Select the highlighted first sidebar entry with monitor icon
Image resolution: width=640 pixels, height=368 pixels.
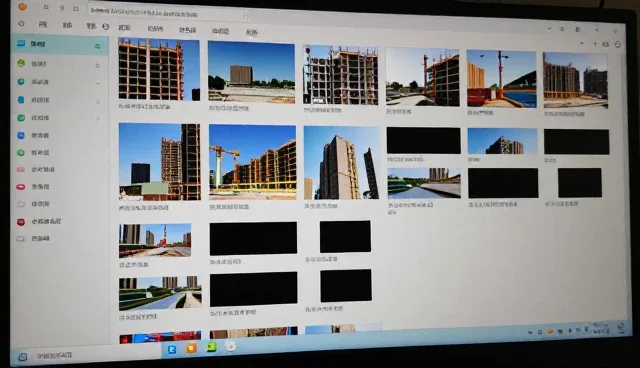[x=60, y=44]
